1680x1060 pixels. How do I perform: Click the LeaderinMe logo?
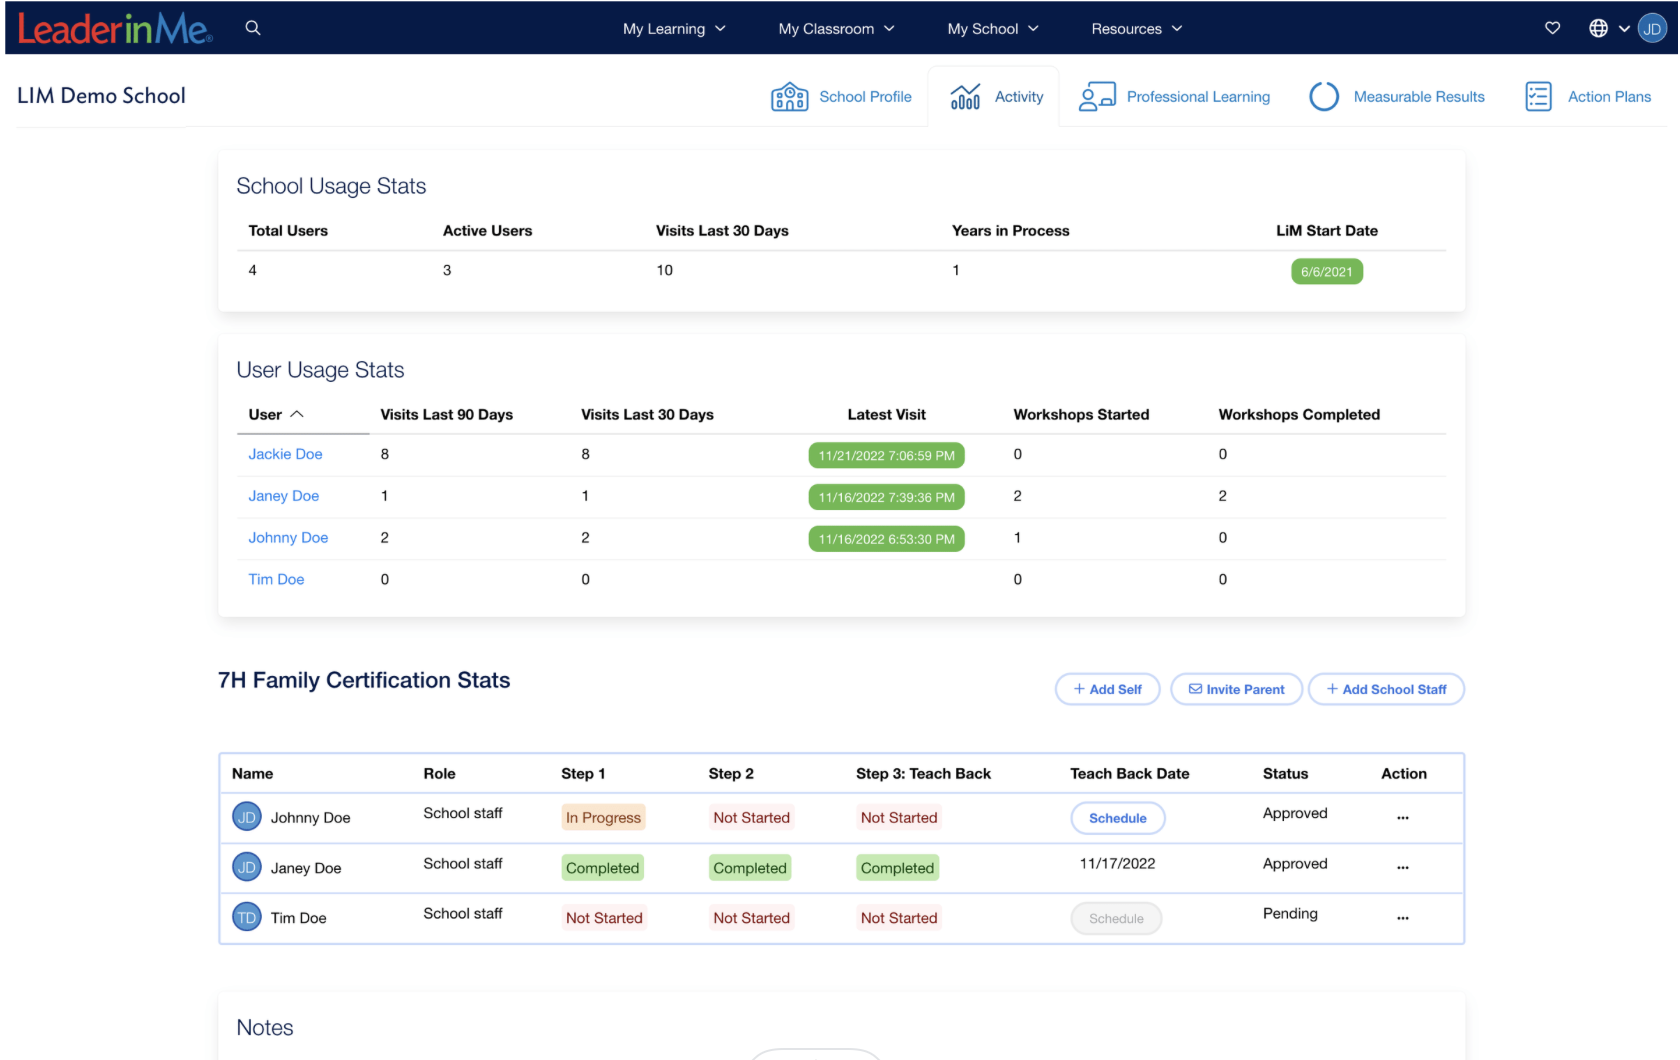[114, 29]
